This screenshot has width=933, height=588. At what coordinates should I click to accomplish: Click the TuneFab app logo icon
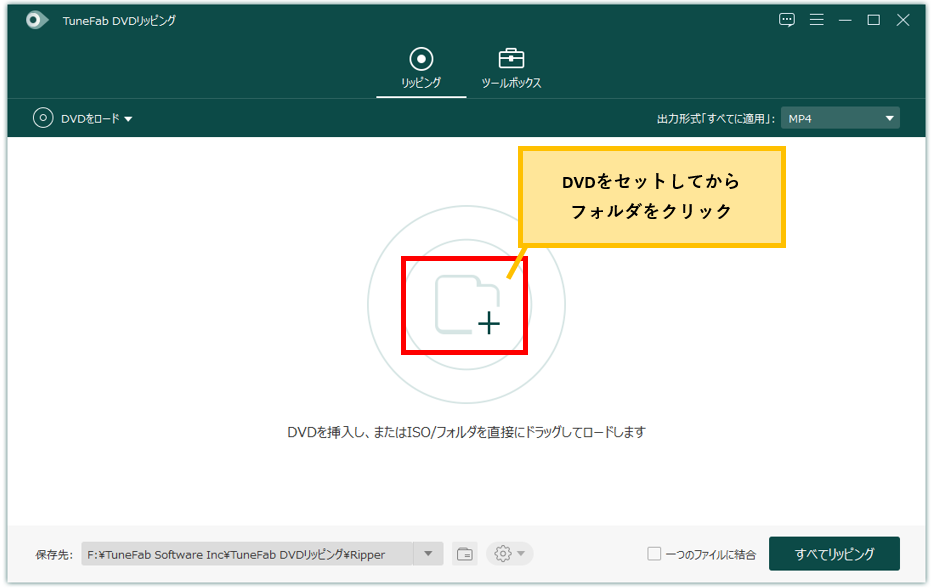coord(37,20)
